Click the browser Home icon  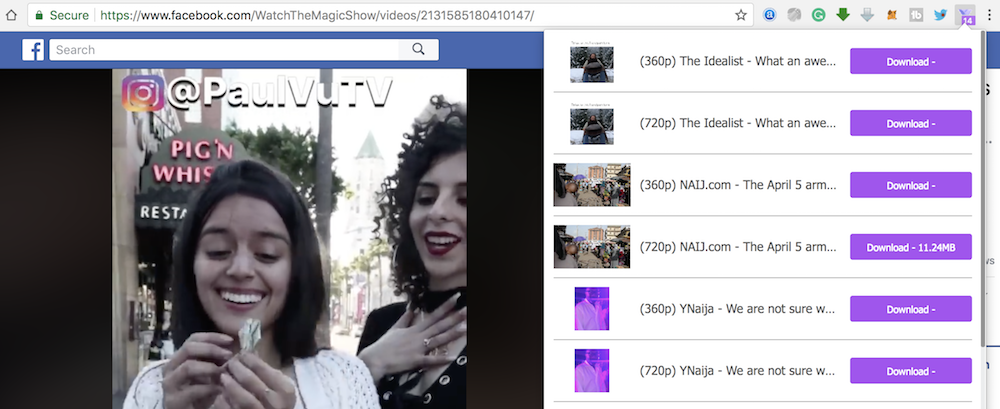(x=11, y=15)
